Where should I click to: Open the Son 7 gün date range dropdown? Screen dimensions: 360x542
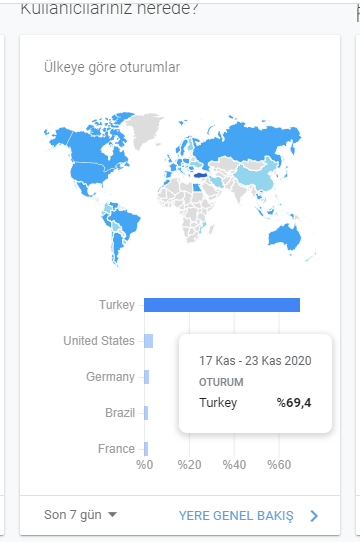pos(80,515)
